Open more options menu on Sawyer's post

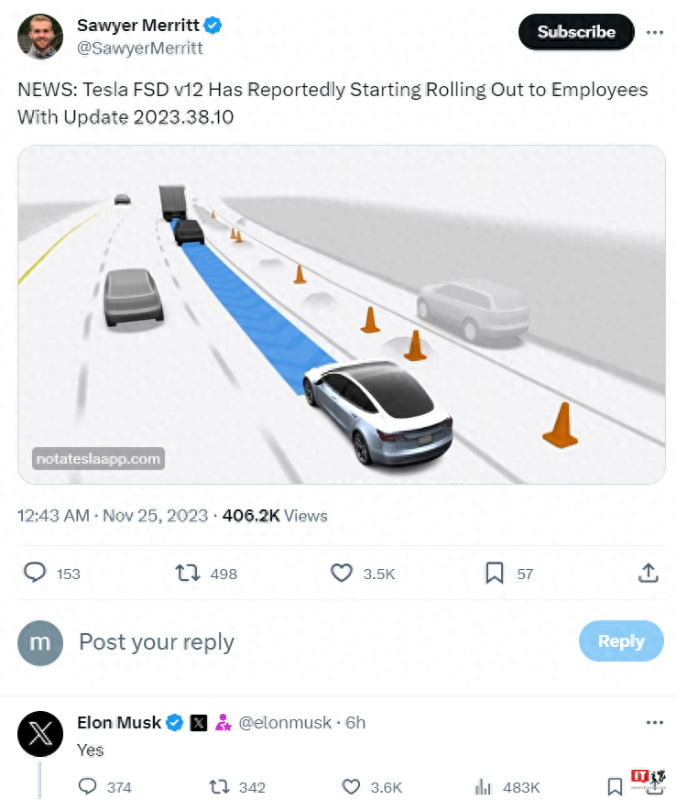[x=655, y=32]
